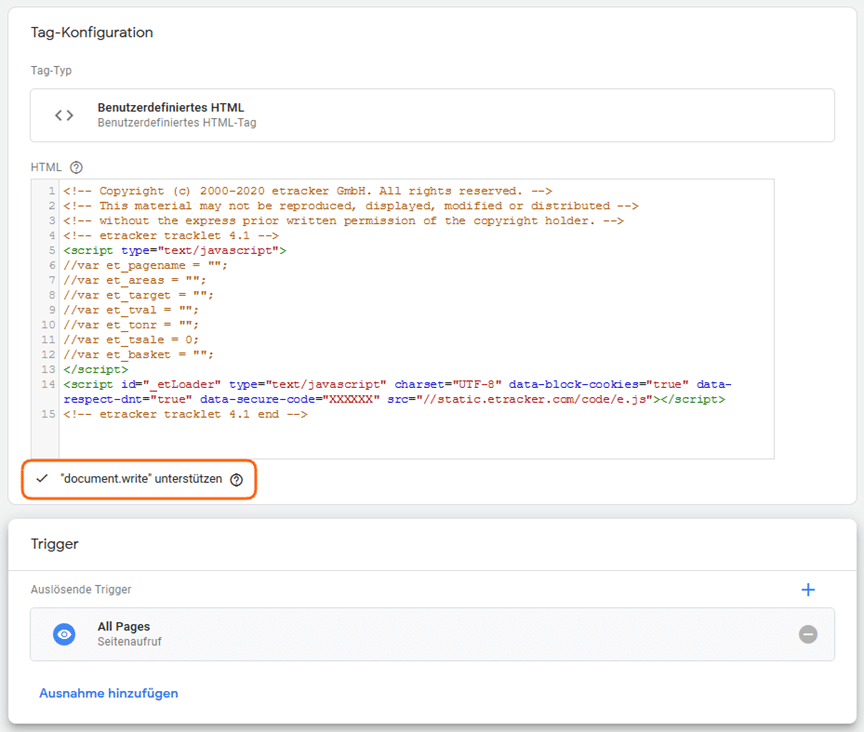The height and width of the screenshot is (732, 864).
Task: Click the //var et_tsale = 0 line
Action: (131, 340)
